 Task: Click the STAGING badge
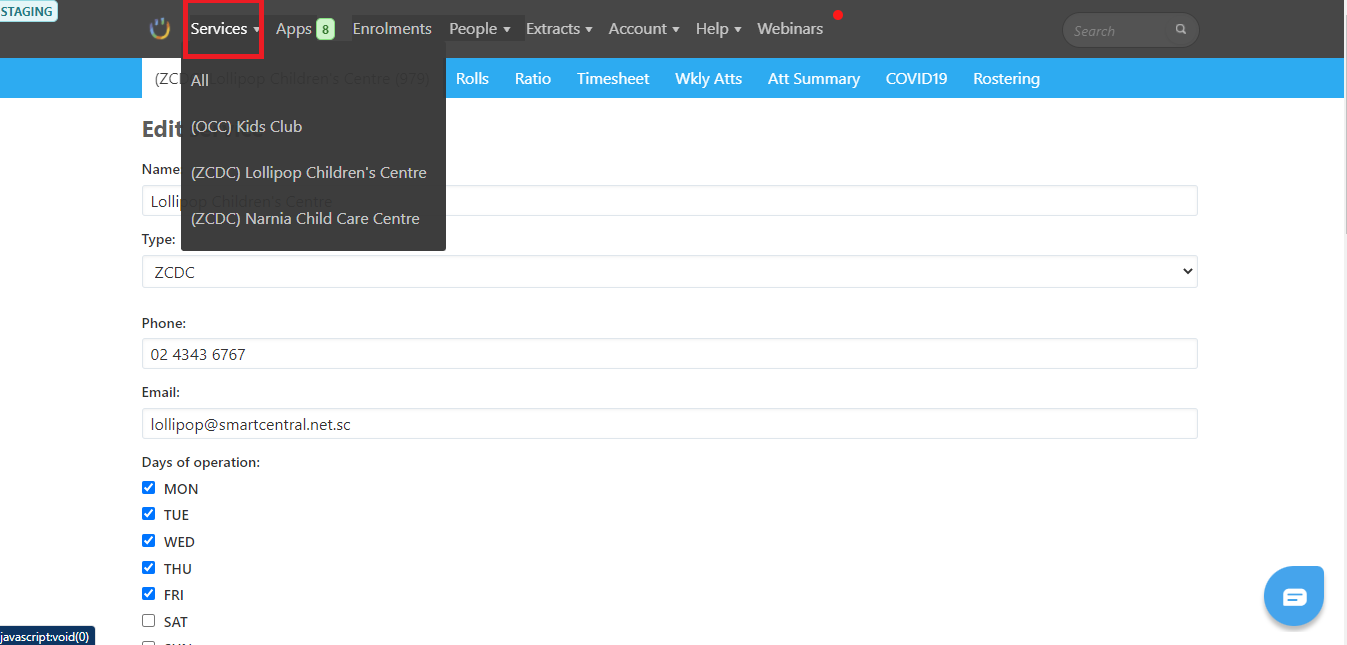click(28, 11)
